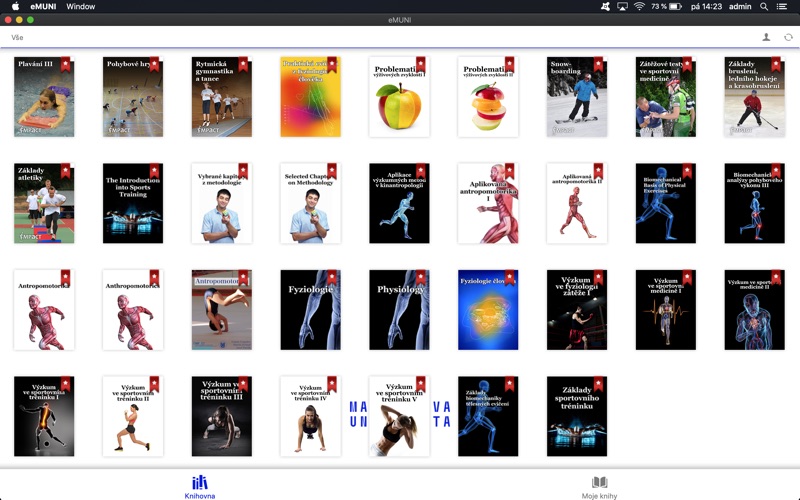The image size is (800, 500).
Task: Open Aplikovaná antropomotorika II book
Action: pyautogui.click(x=577, y=203)
